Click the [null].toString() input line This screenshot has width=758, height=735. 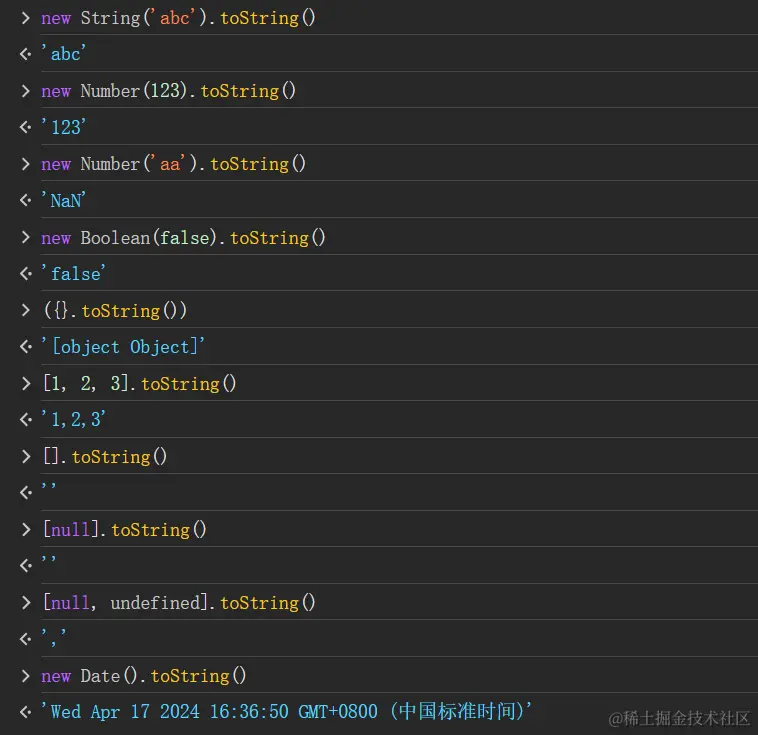pyautogui.click(x=124, y=530)
